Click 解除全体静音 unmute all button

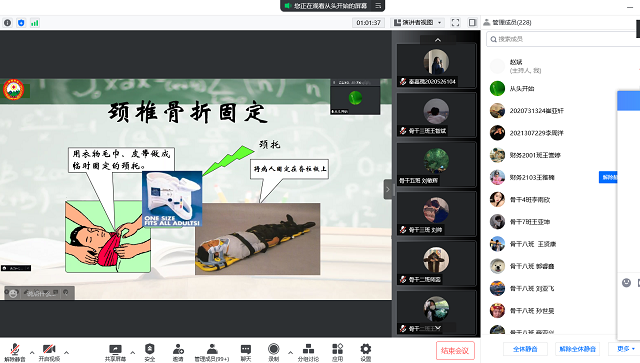(x=577, y=349)
